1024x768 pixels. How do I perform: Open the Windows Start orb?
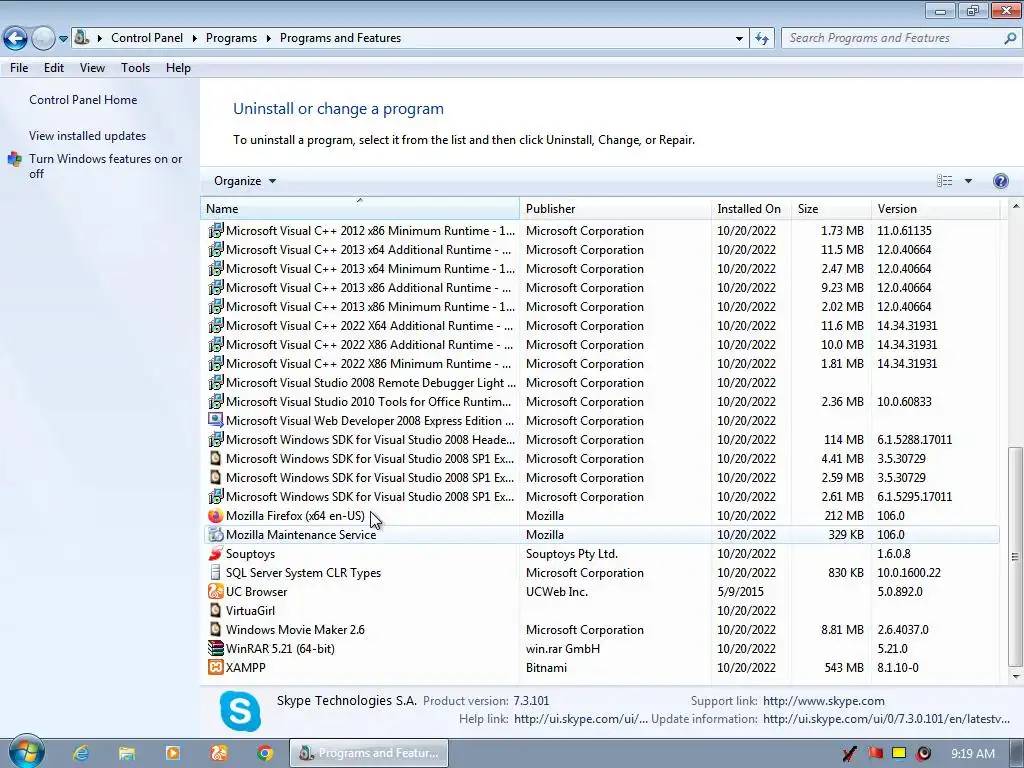26,752
